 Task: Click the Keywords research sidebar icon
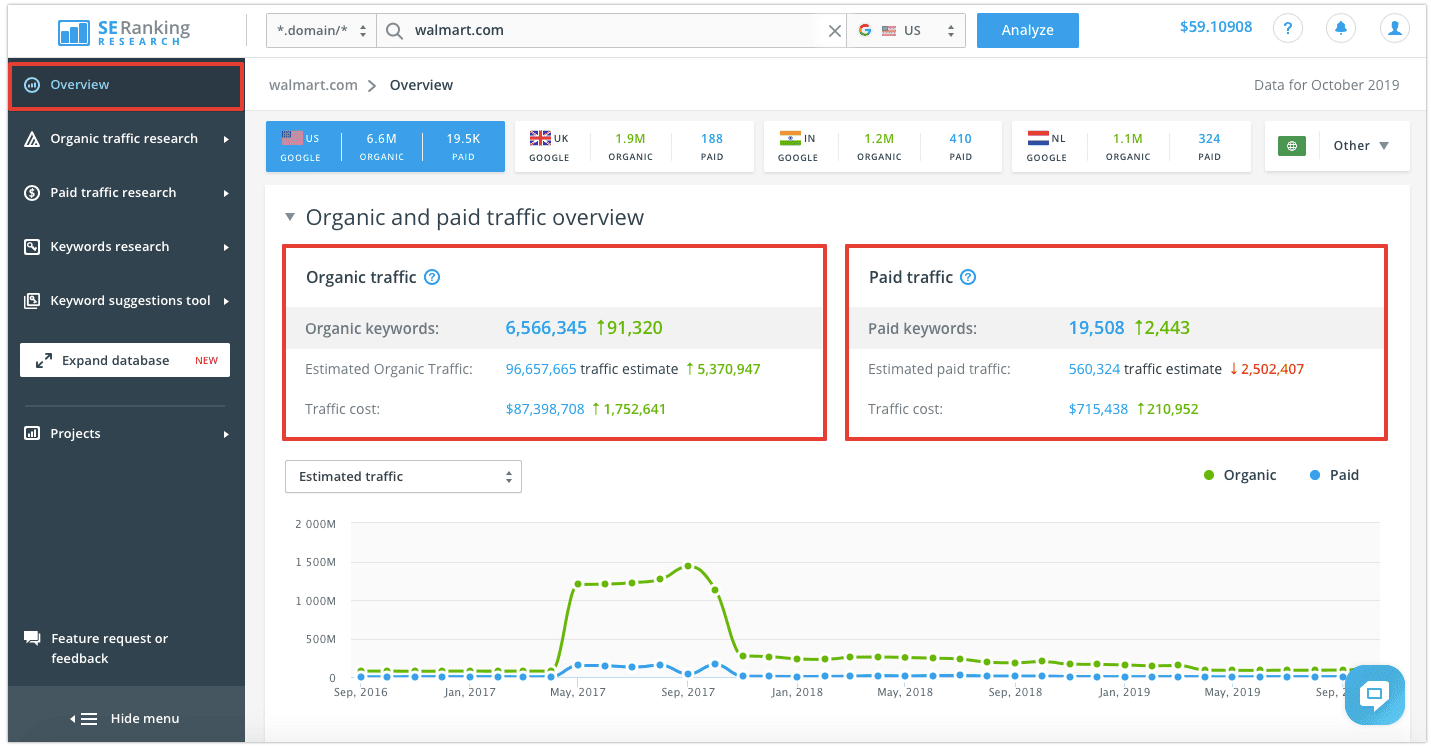point(32,247)
